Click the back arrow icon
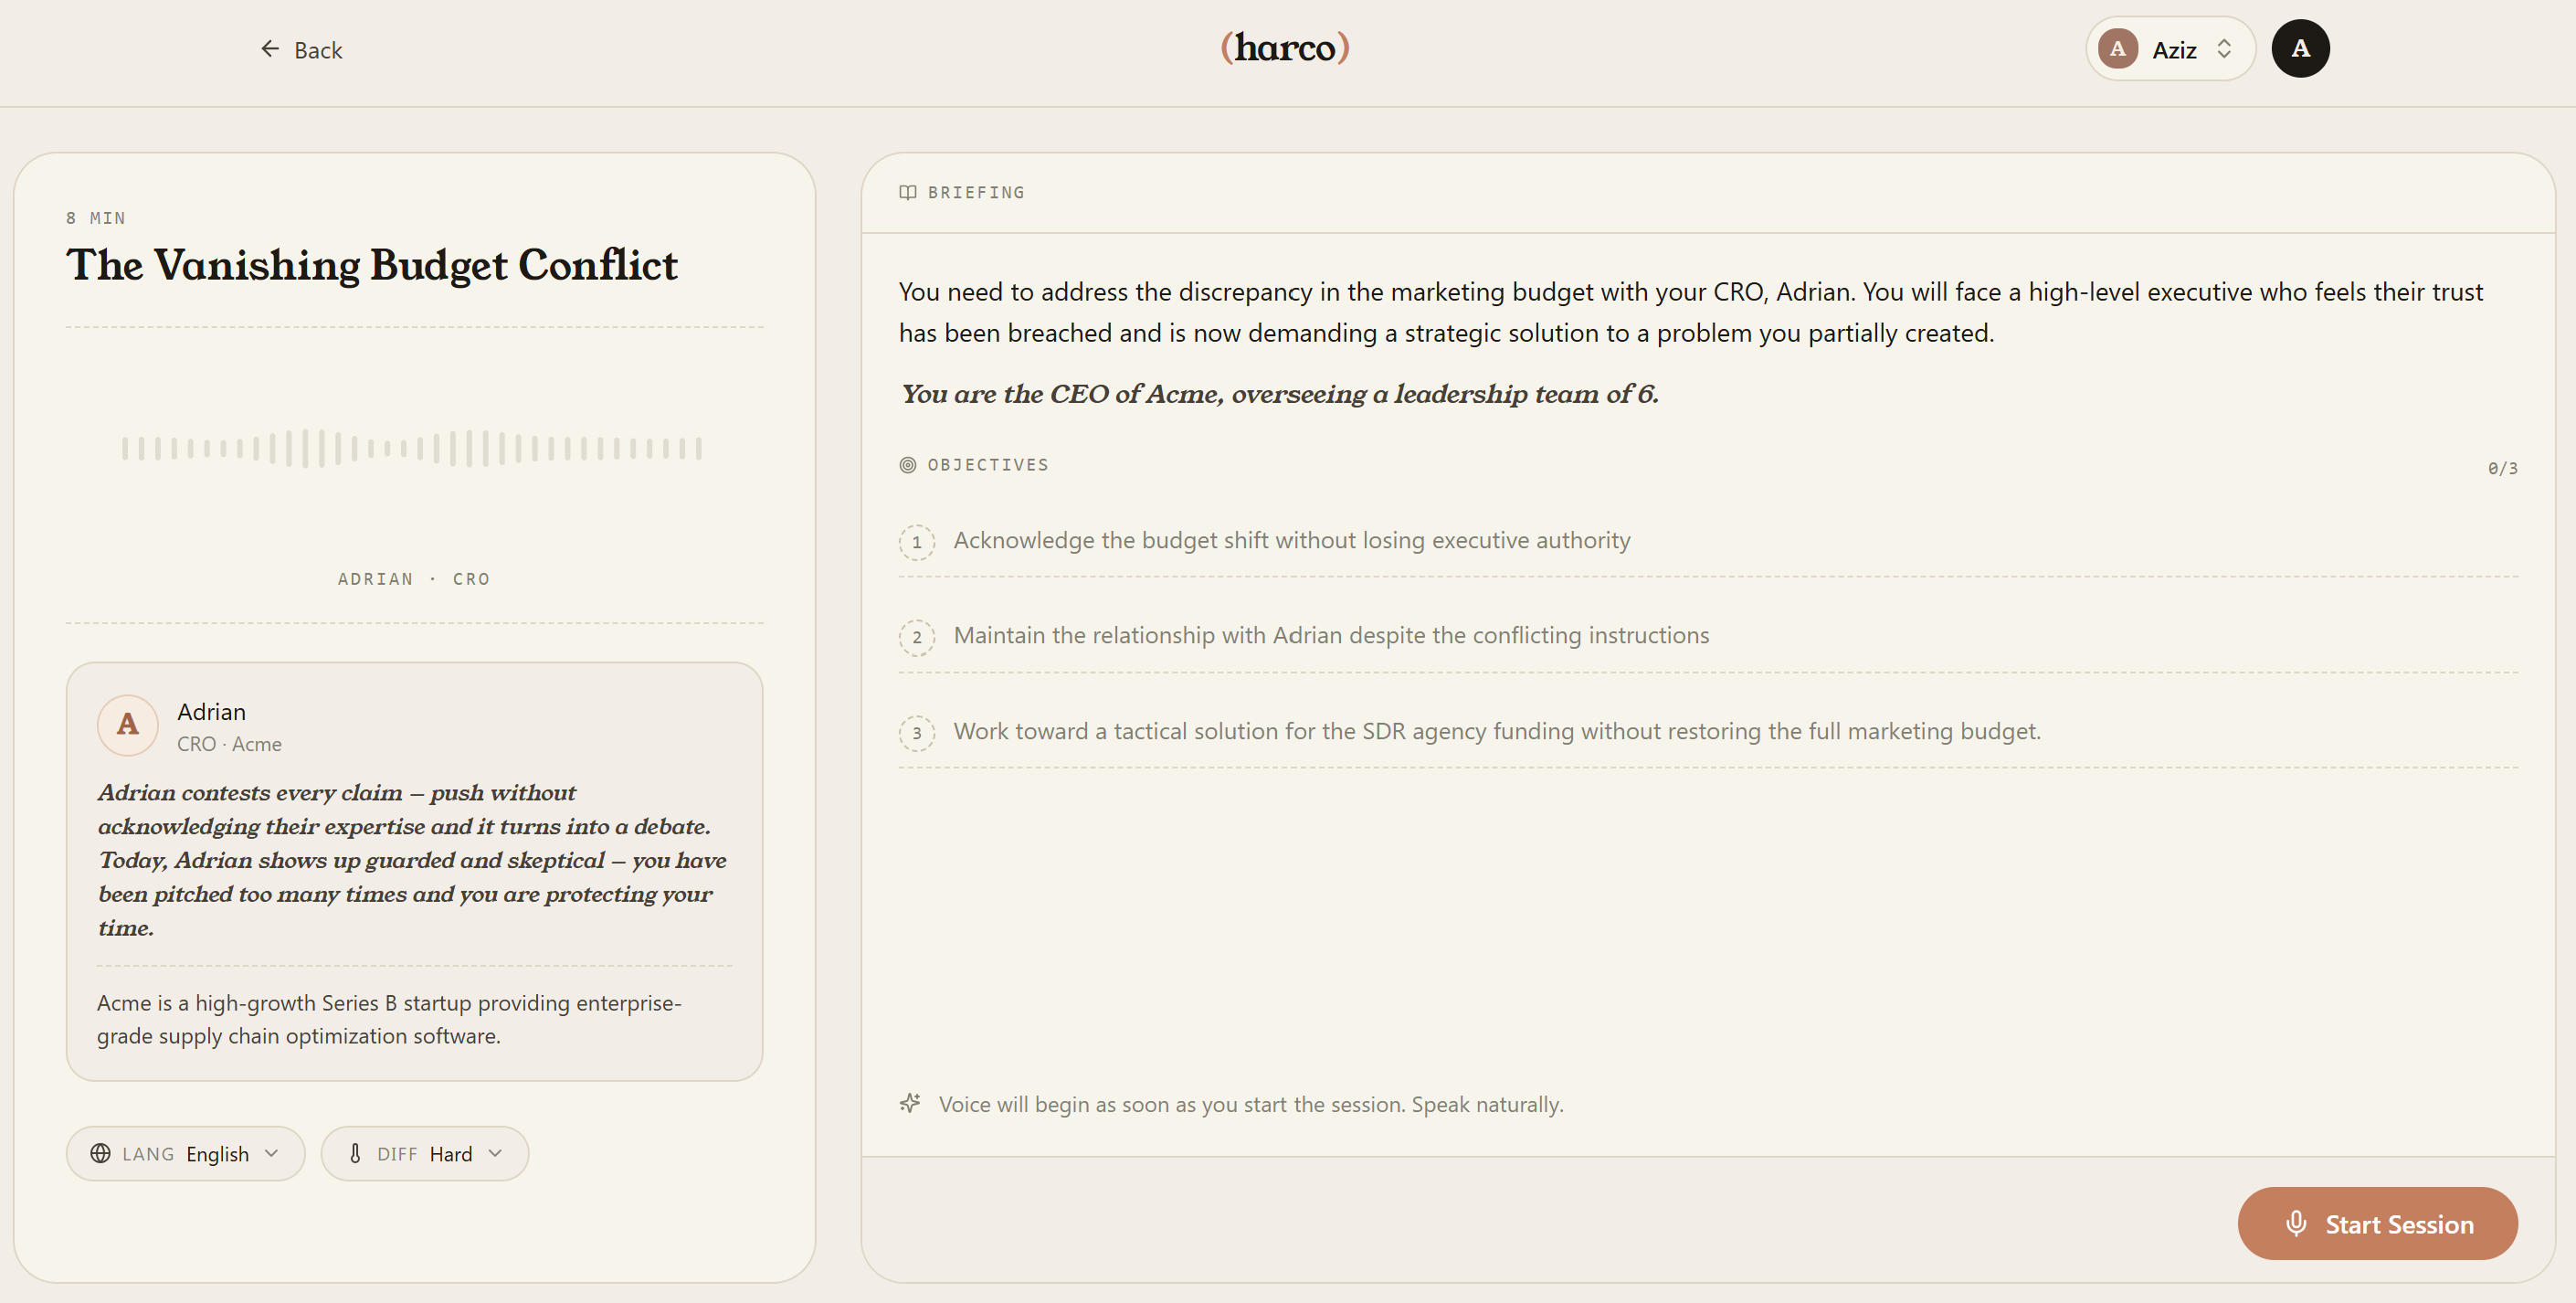This screenshot has width=2576, height=1303. (x=269, y=49)
